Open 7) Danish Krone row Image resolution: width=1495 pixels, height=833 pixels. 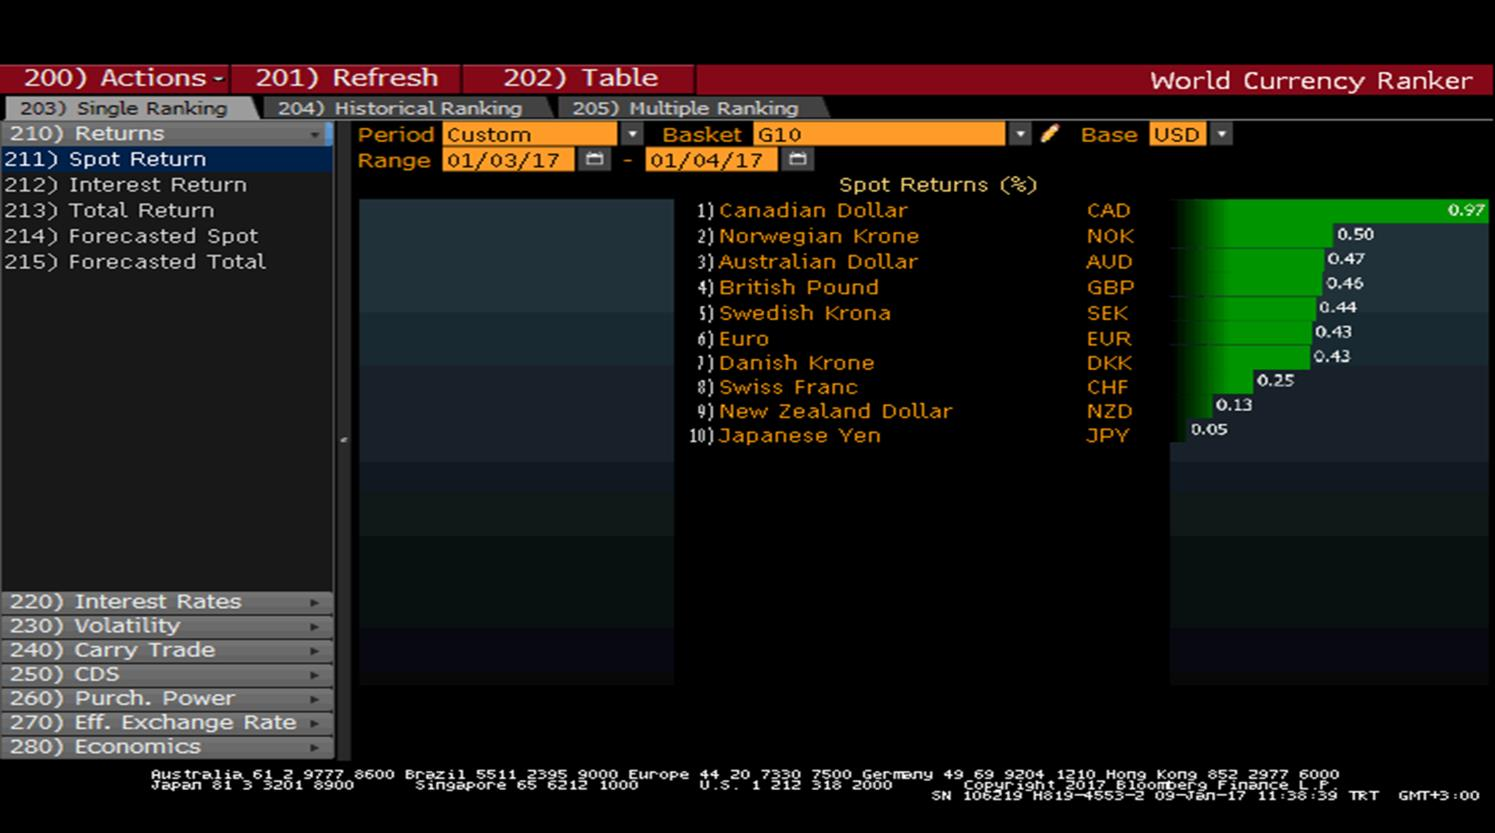(x=786, y=363)
